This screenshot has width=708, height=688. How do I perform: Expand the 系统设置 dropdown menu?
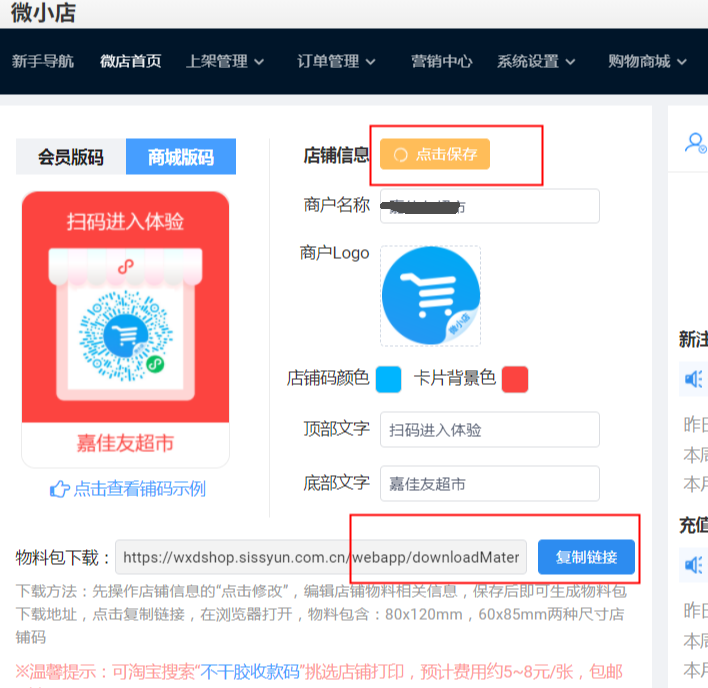[x=536, y=61]
